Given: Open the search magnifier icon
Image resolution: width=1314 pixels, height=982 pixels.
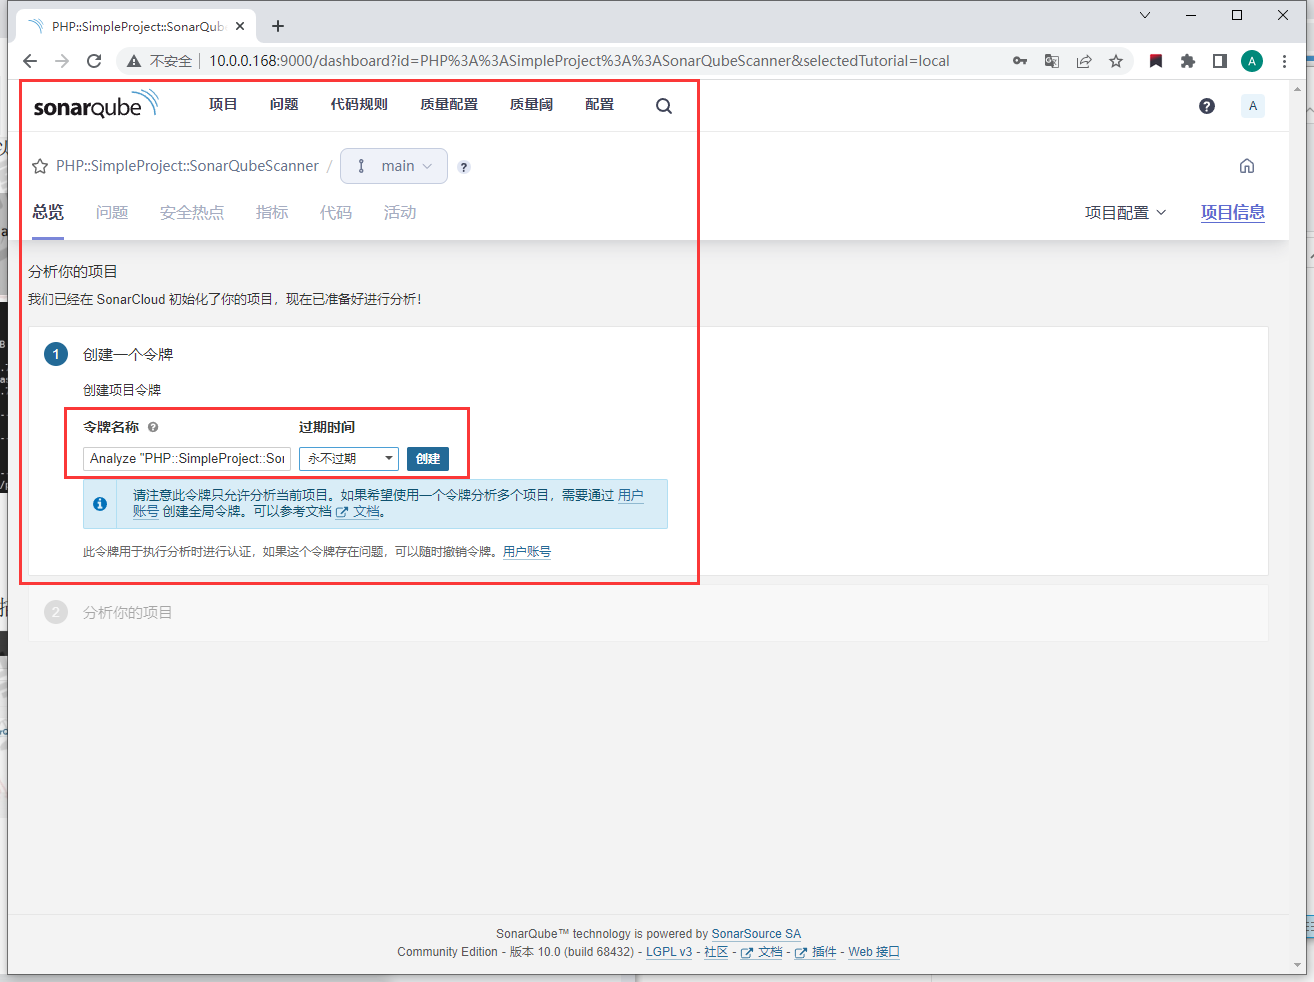Looking at the screenshot, I should (x=664, y=106).
